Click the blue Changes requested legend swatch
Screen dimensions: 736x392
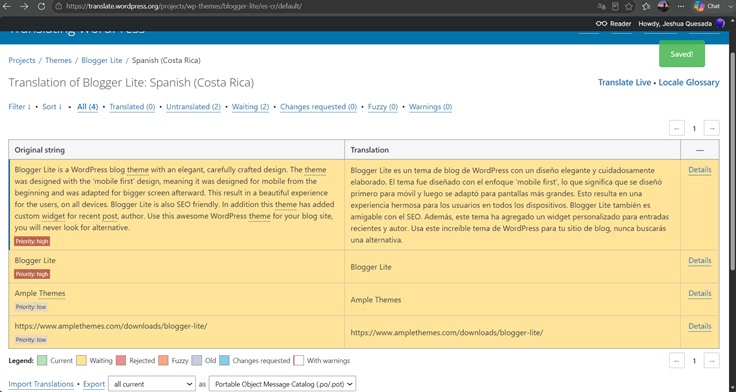point(224,361)
